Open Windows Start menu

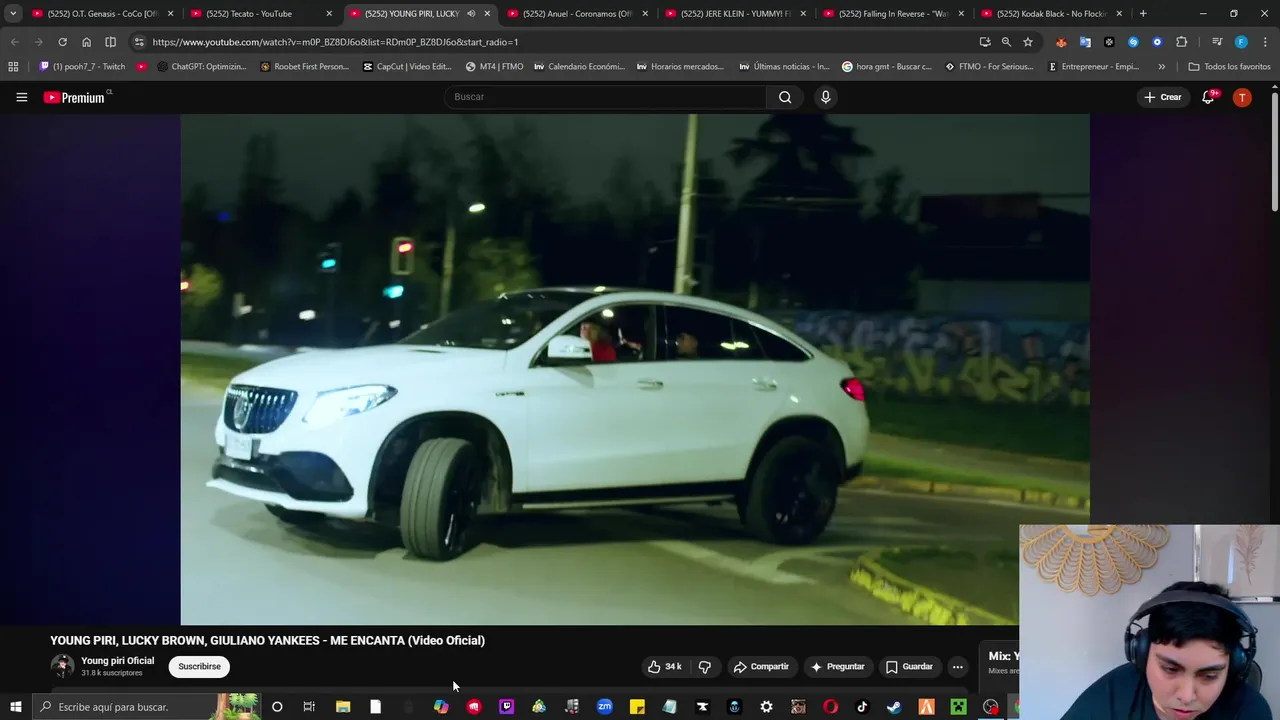coord(15,707)
